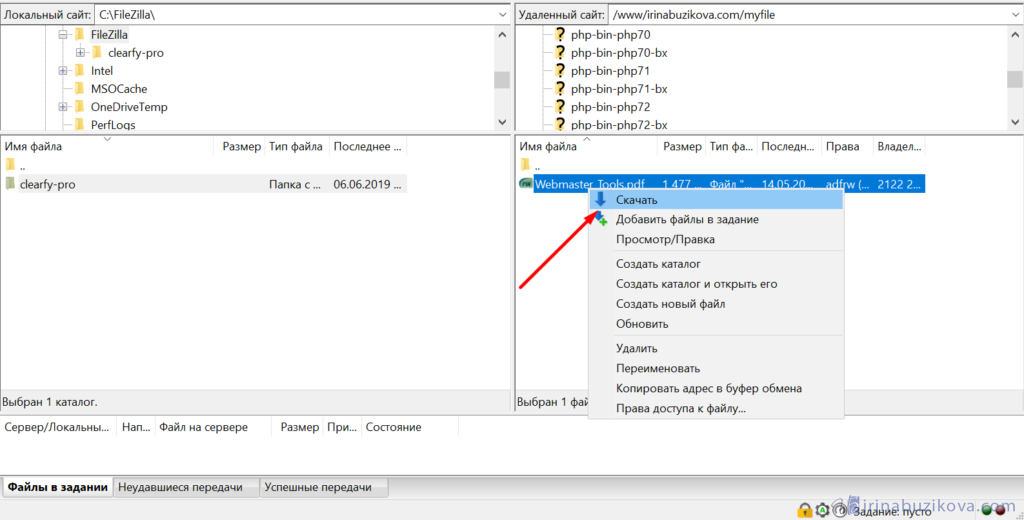Select Удалить in the context menu
Viewport: 1024px width, 520px height.
pyautogui.click(x=637, y=348)
